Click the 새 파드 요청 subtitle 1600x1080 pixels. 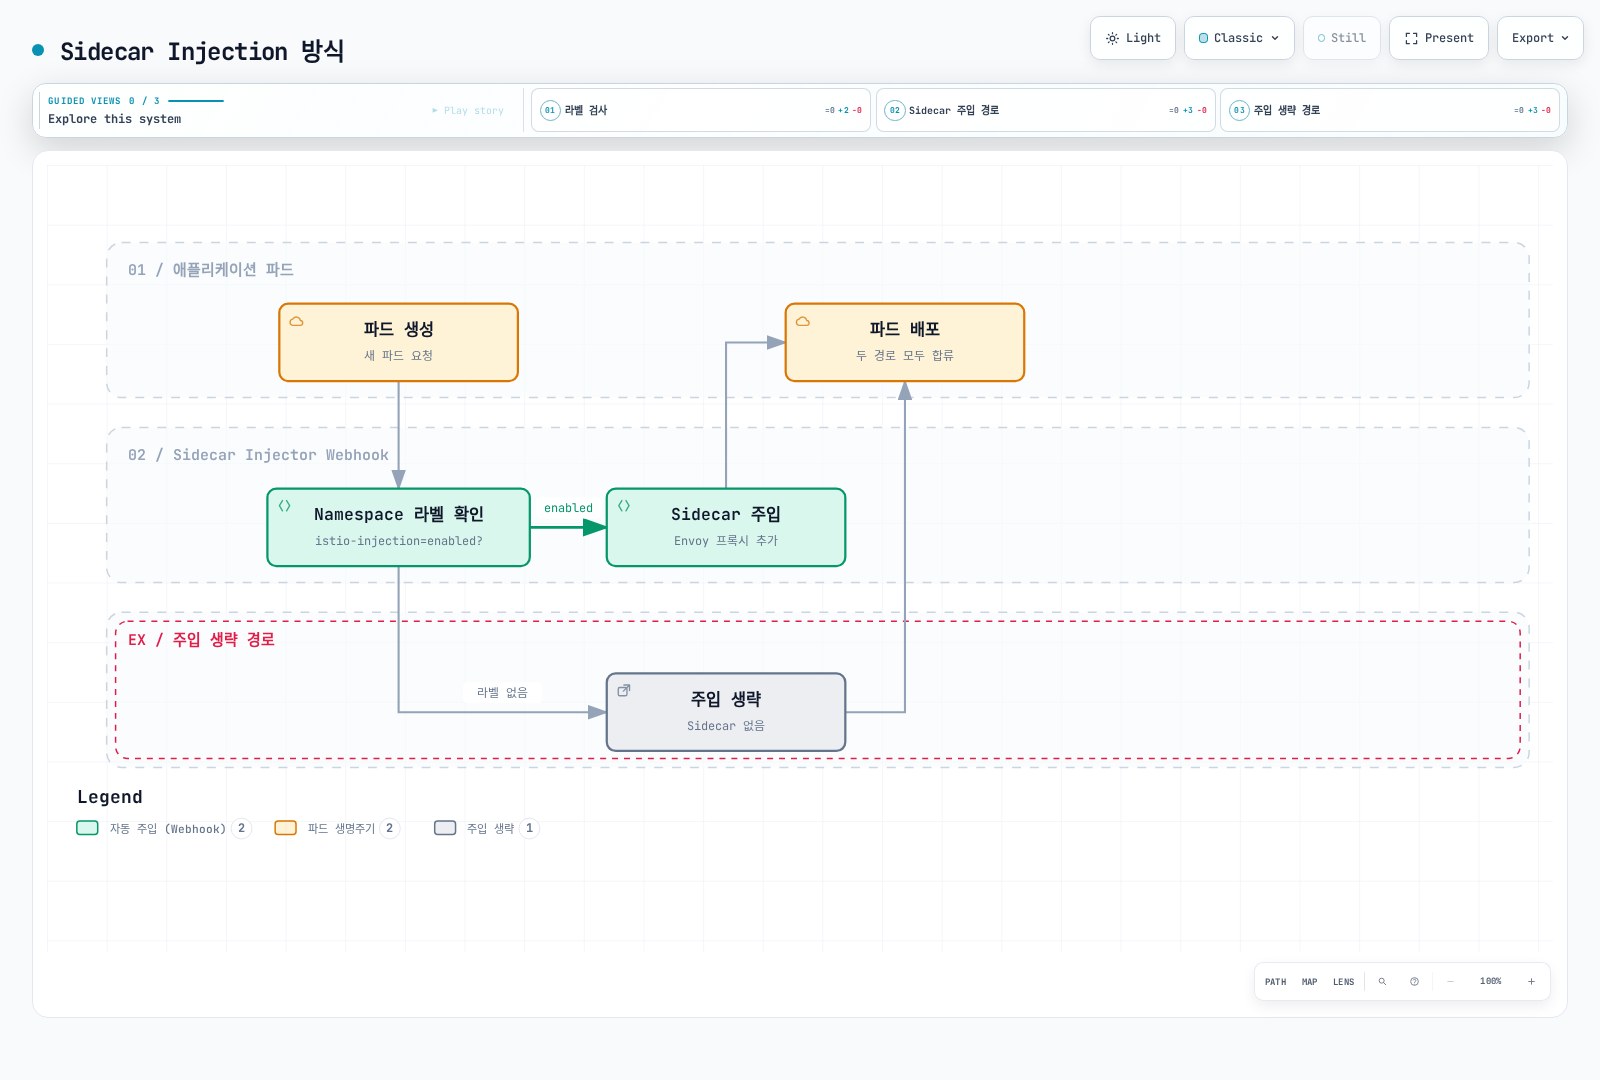click(x=398, y=356)
